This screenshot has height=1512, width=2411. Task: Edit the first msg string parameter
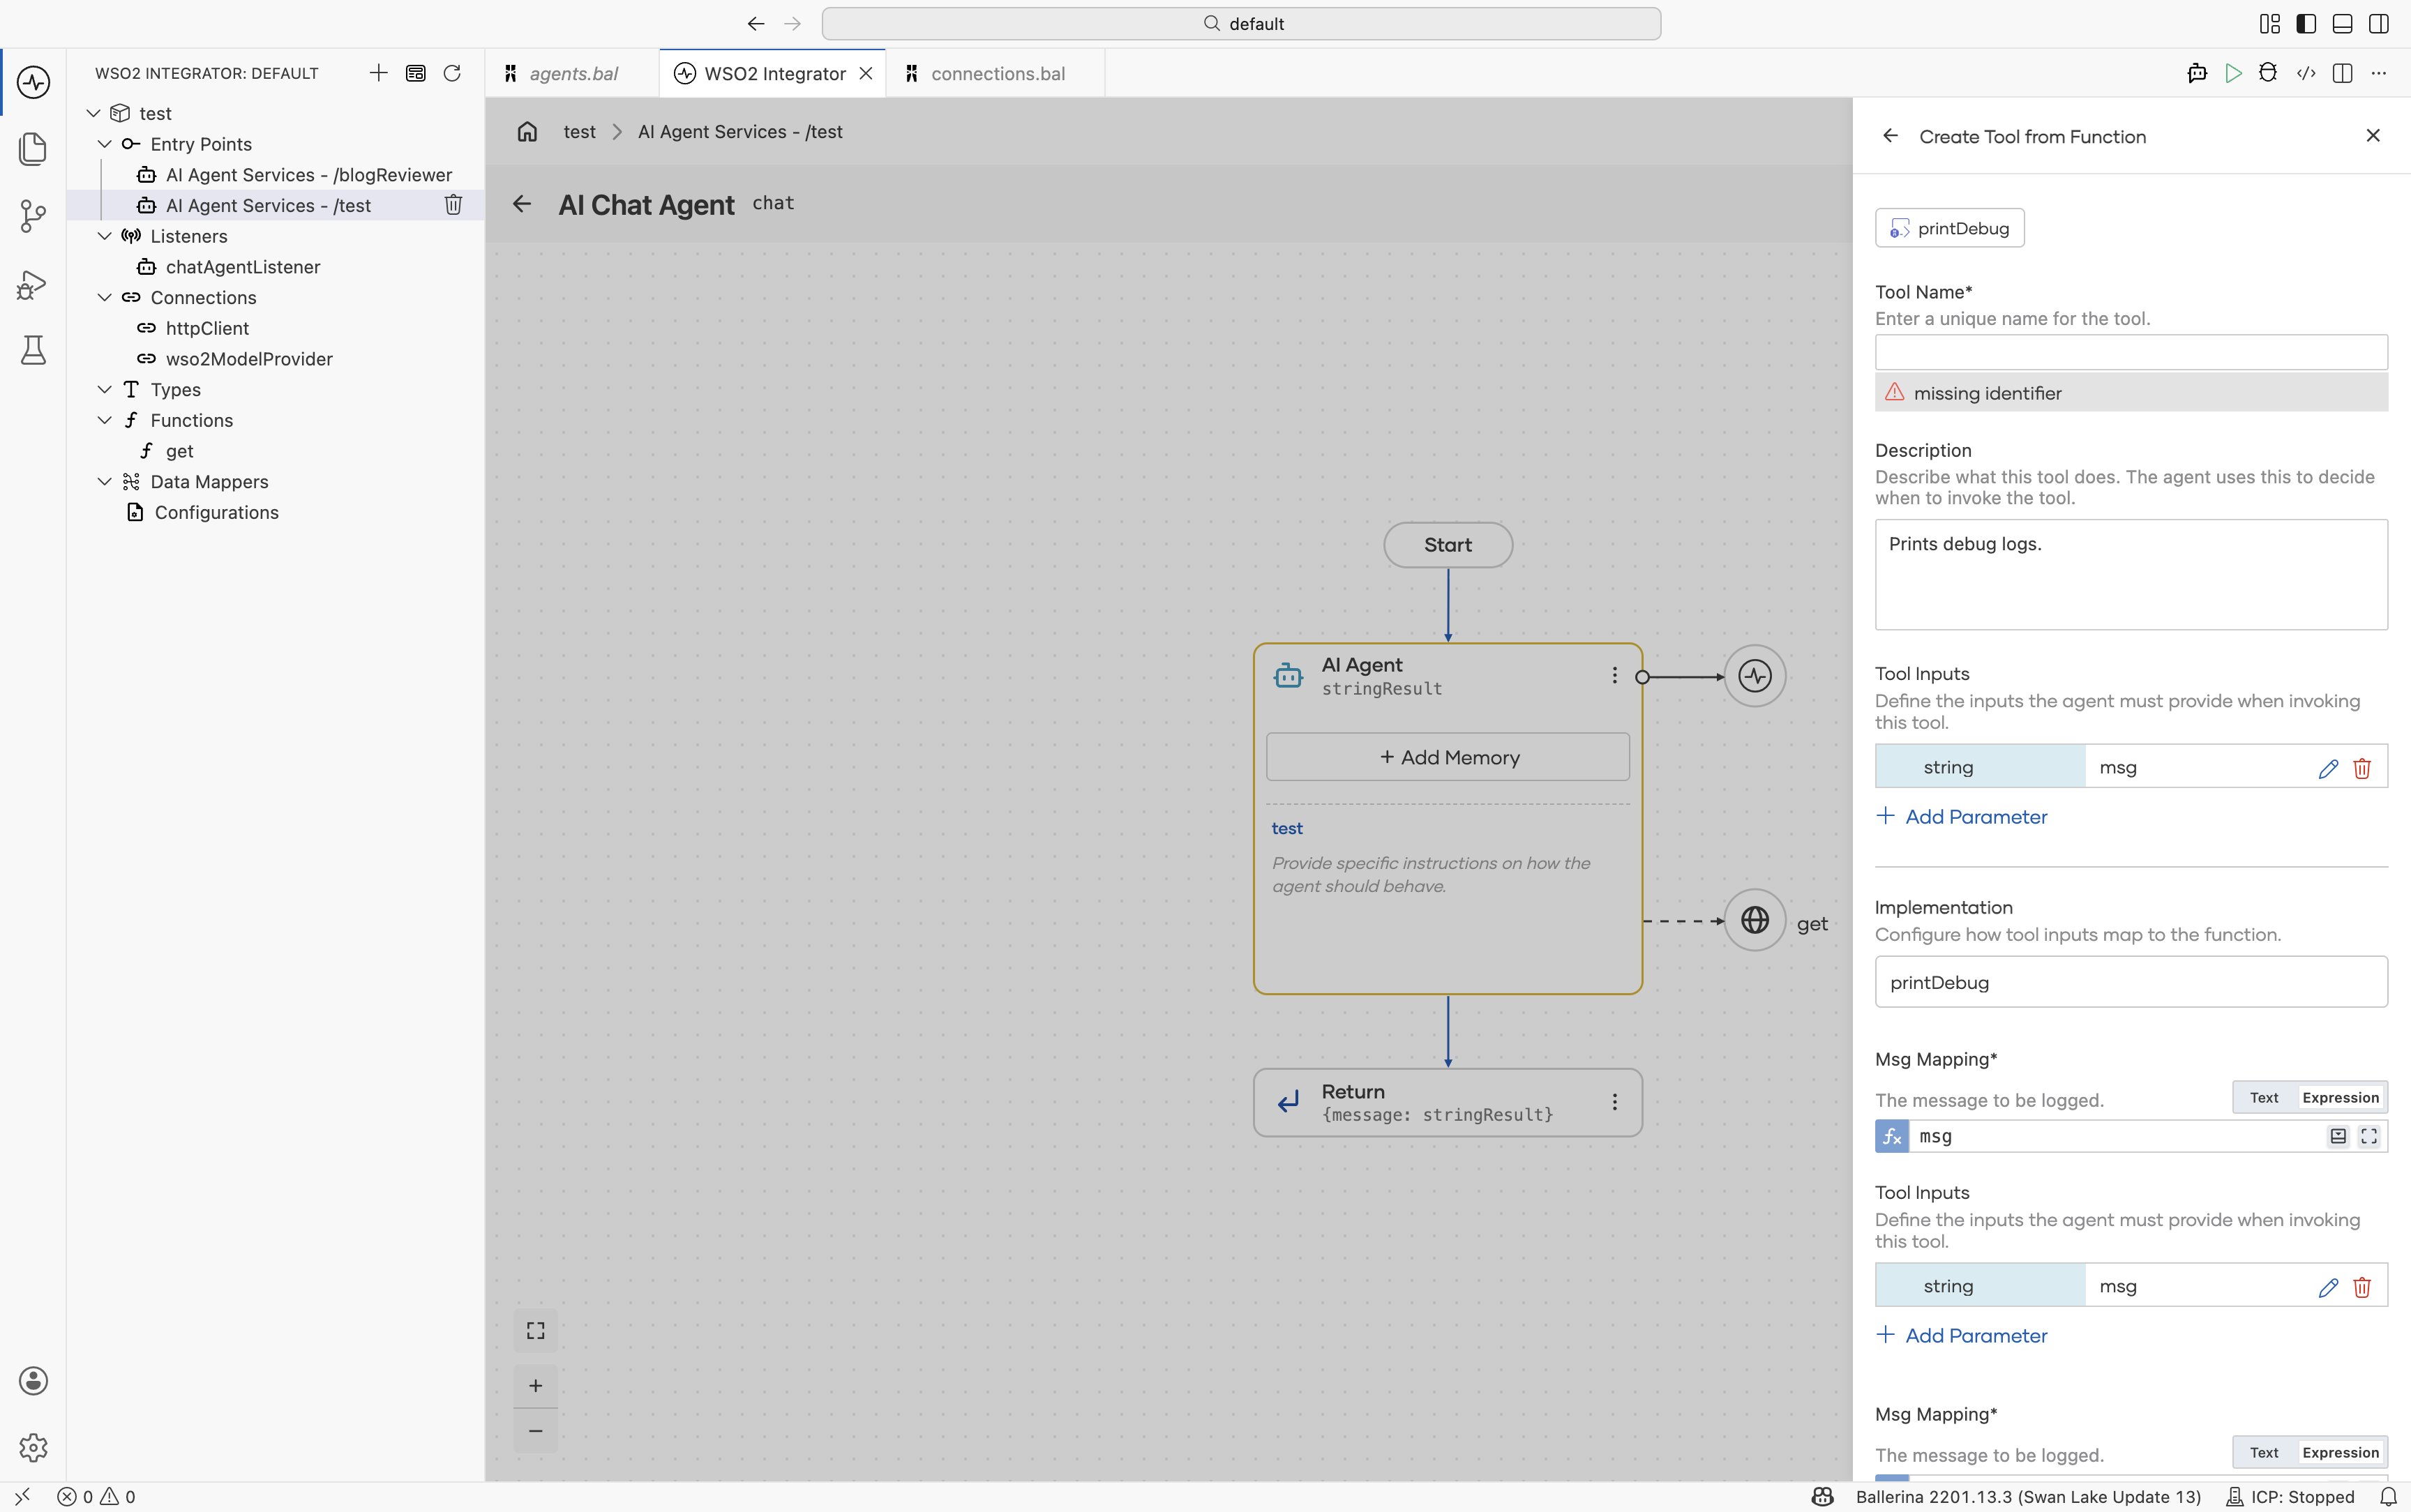pos(2328,768)
